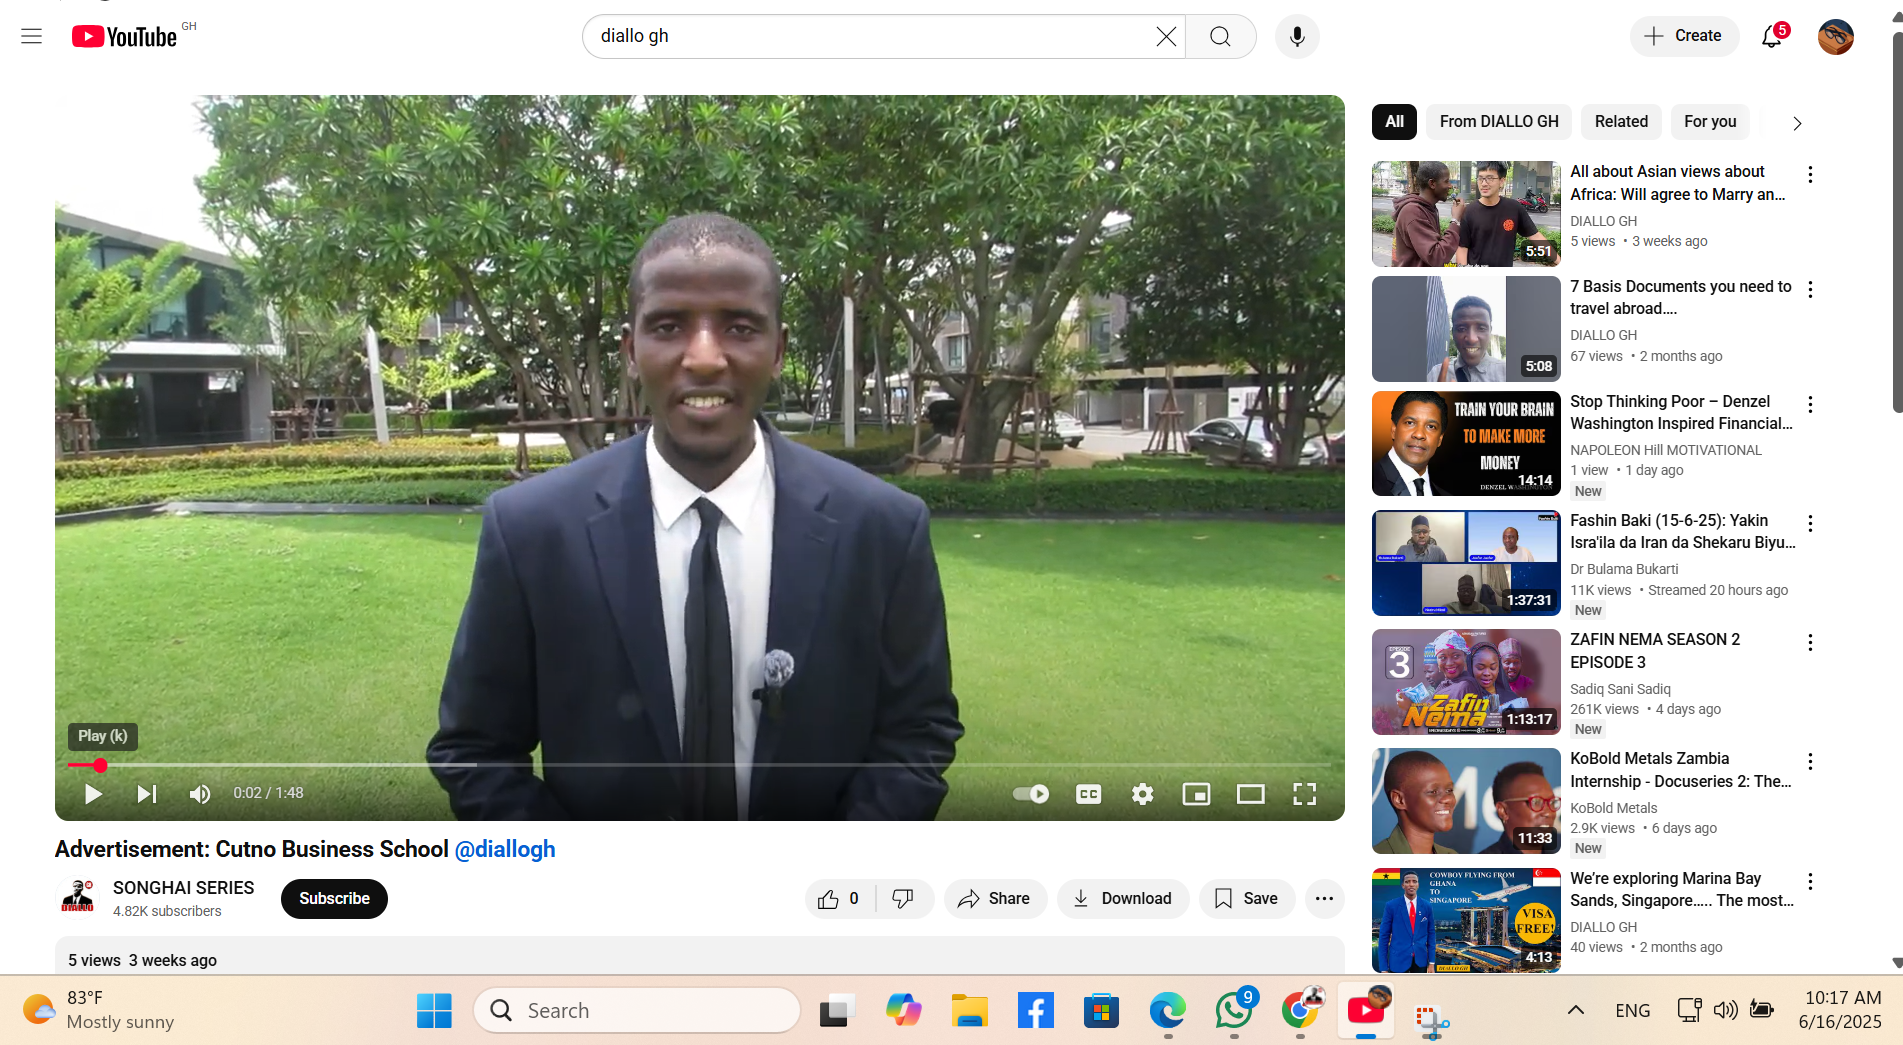Select the Related chip
Screen dimensions: 1903x1045
pos(1621,122)
